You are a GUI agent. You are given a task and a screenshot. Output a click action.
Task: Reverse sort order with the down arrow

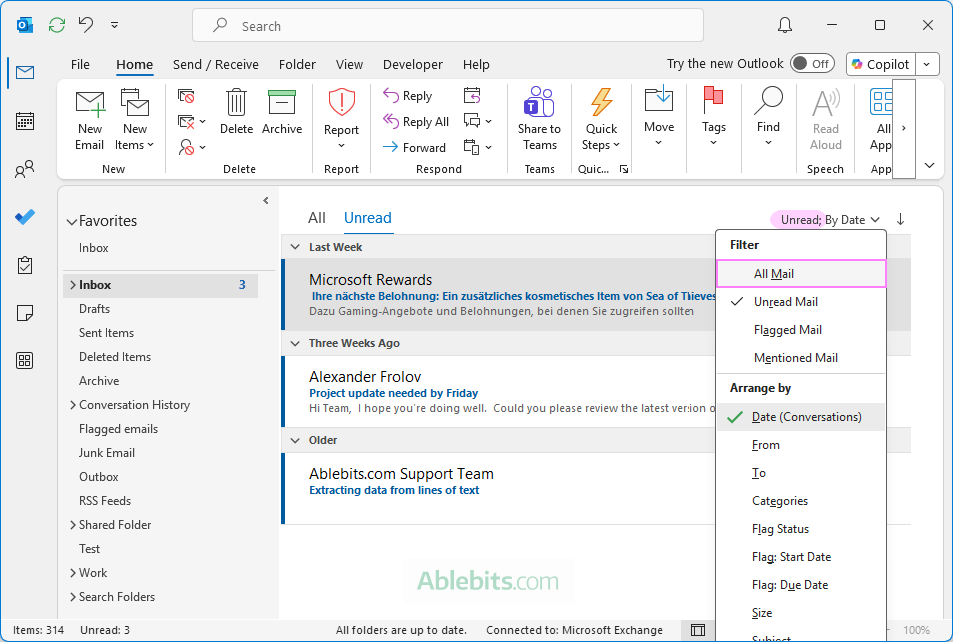[900, 219]
